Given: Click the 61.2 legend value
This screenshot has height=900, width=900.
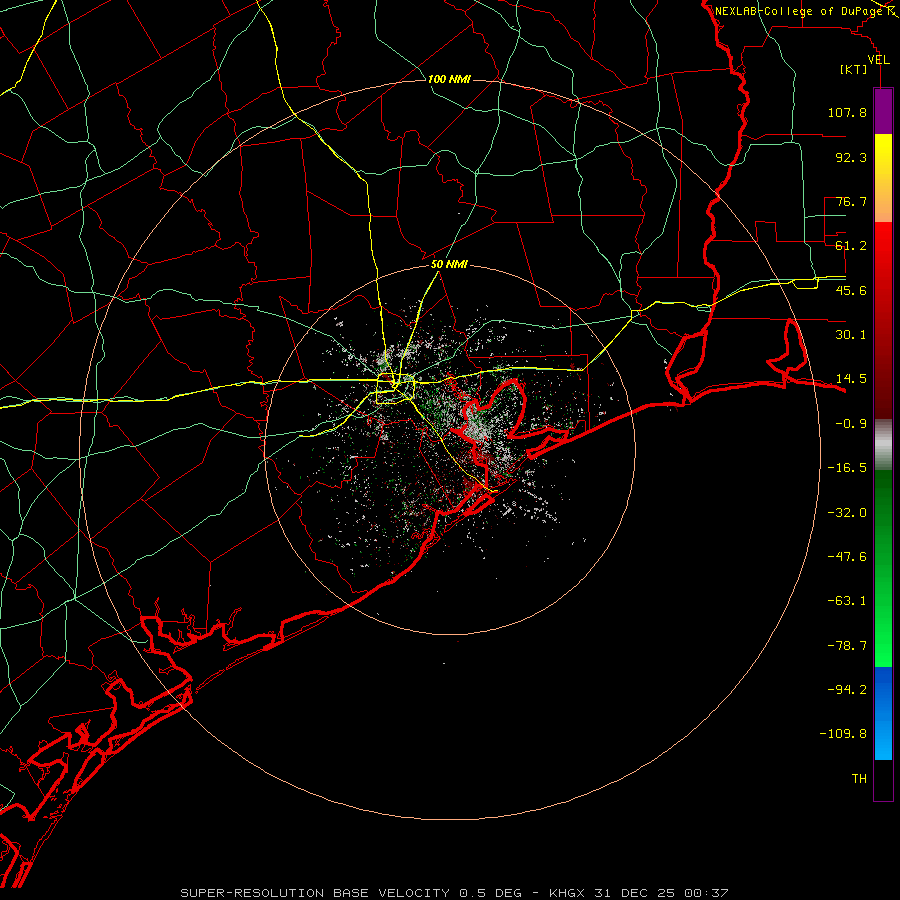Looking at the screenshot, I should pos(851,246).
